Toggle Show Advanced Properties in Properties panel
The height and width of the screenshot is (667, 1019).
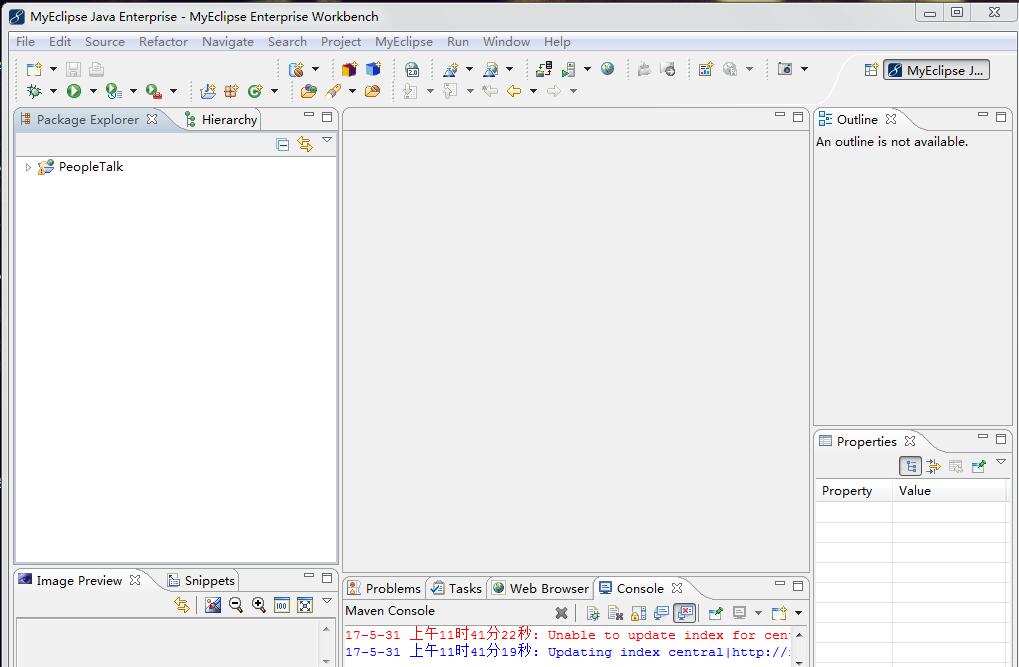[x=933, y=466]
